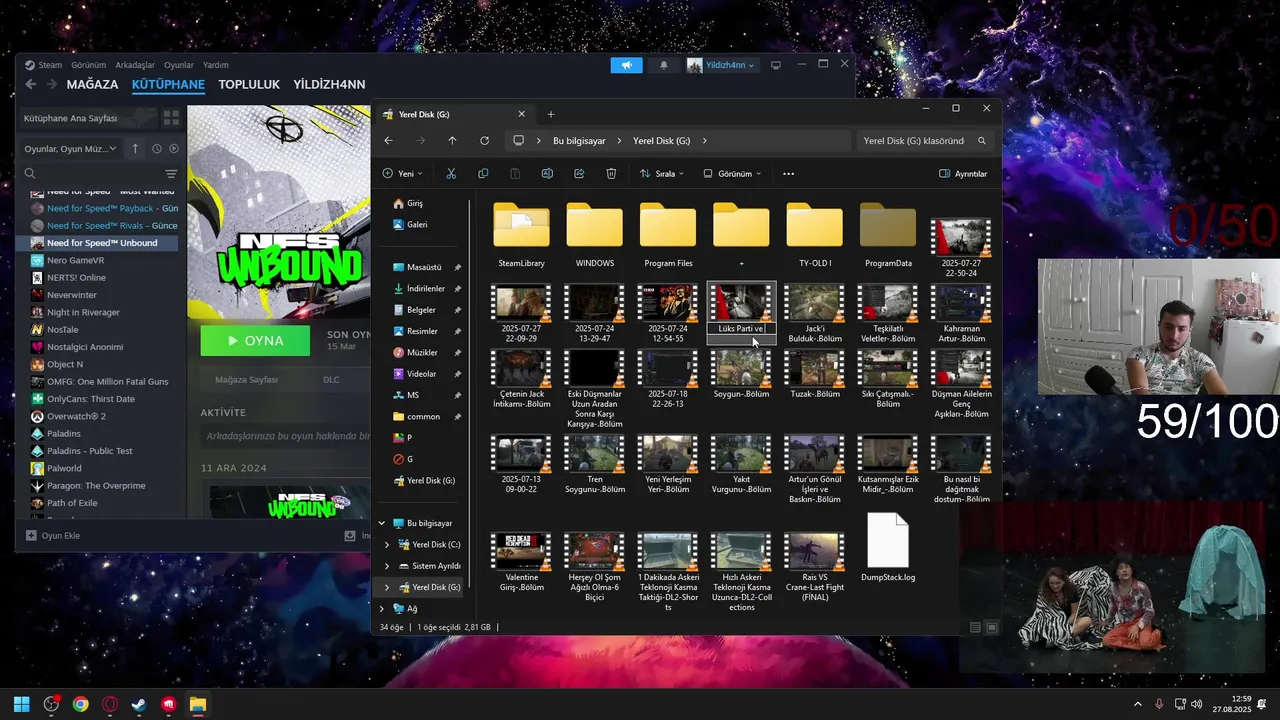
Task: Click the Copy icon in Explorer toolbar
Action: tap(483, 173)
